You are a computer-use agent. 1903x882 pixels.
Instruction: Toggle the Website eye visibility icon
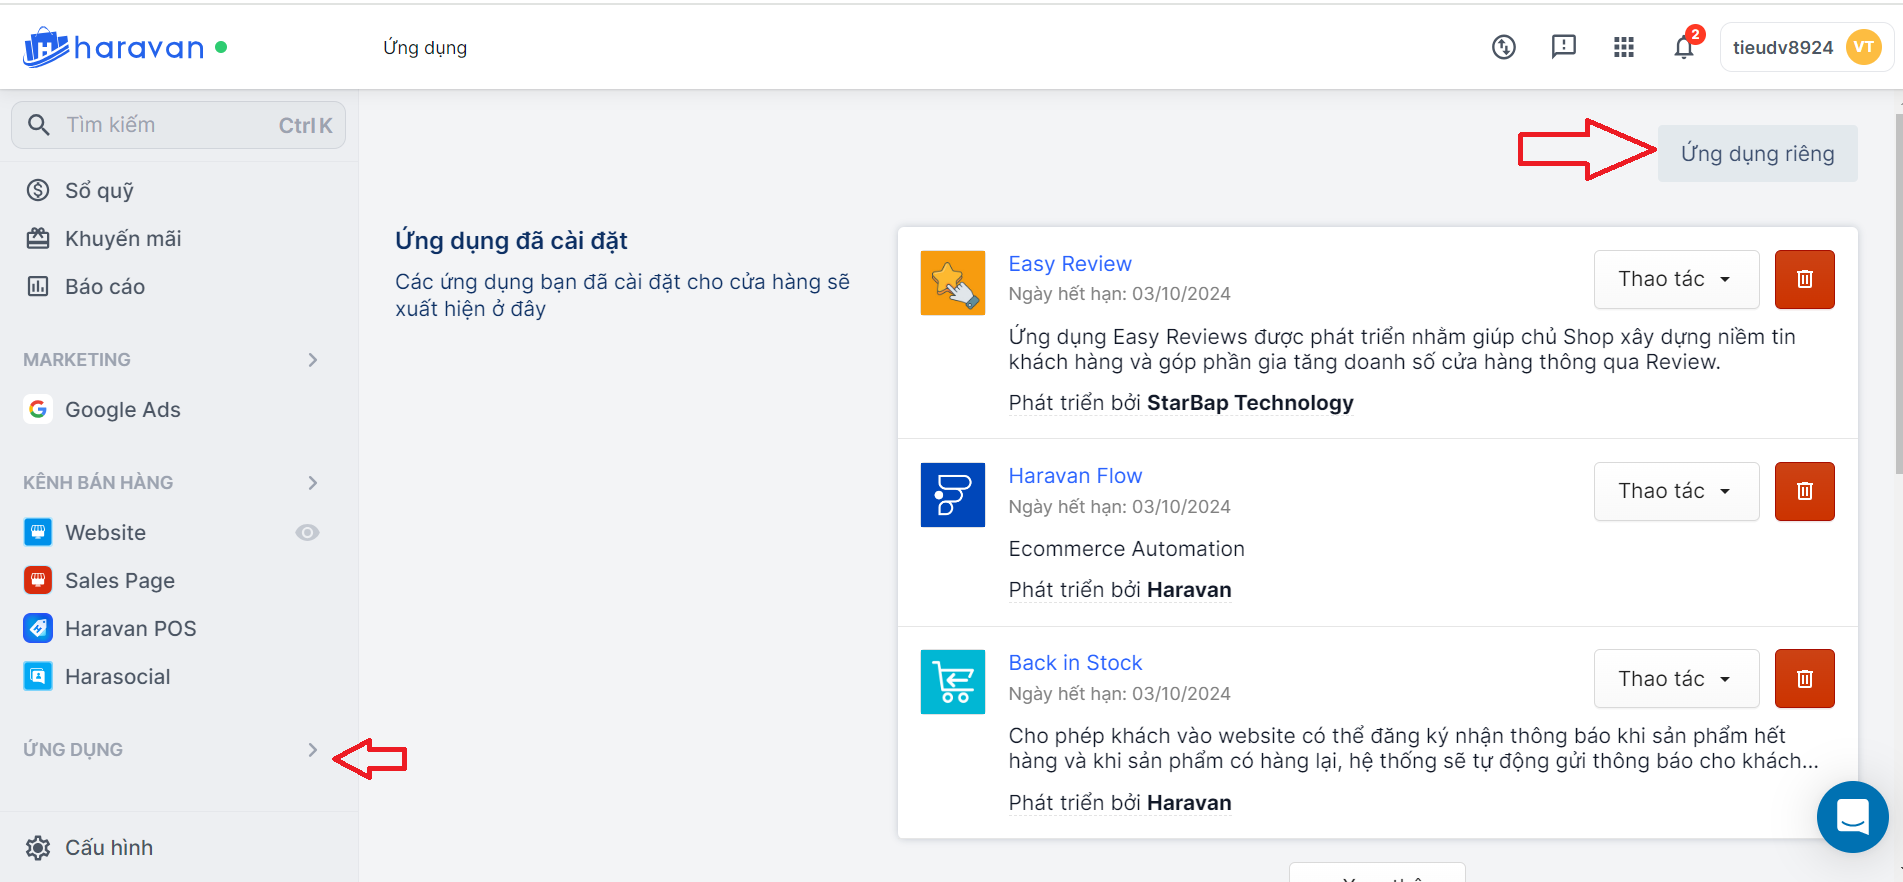click(x=307, y=532)
